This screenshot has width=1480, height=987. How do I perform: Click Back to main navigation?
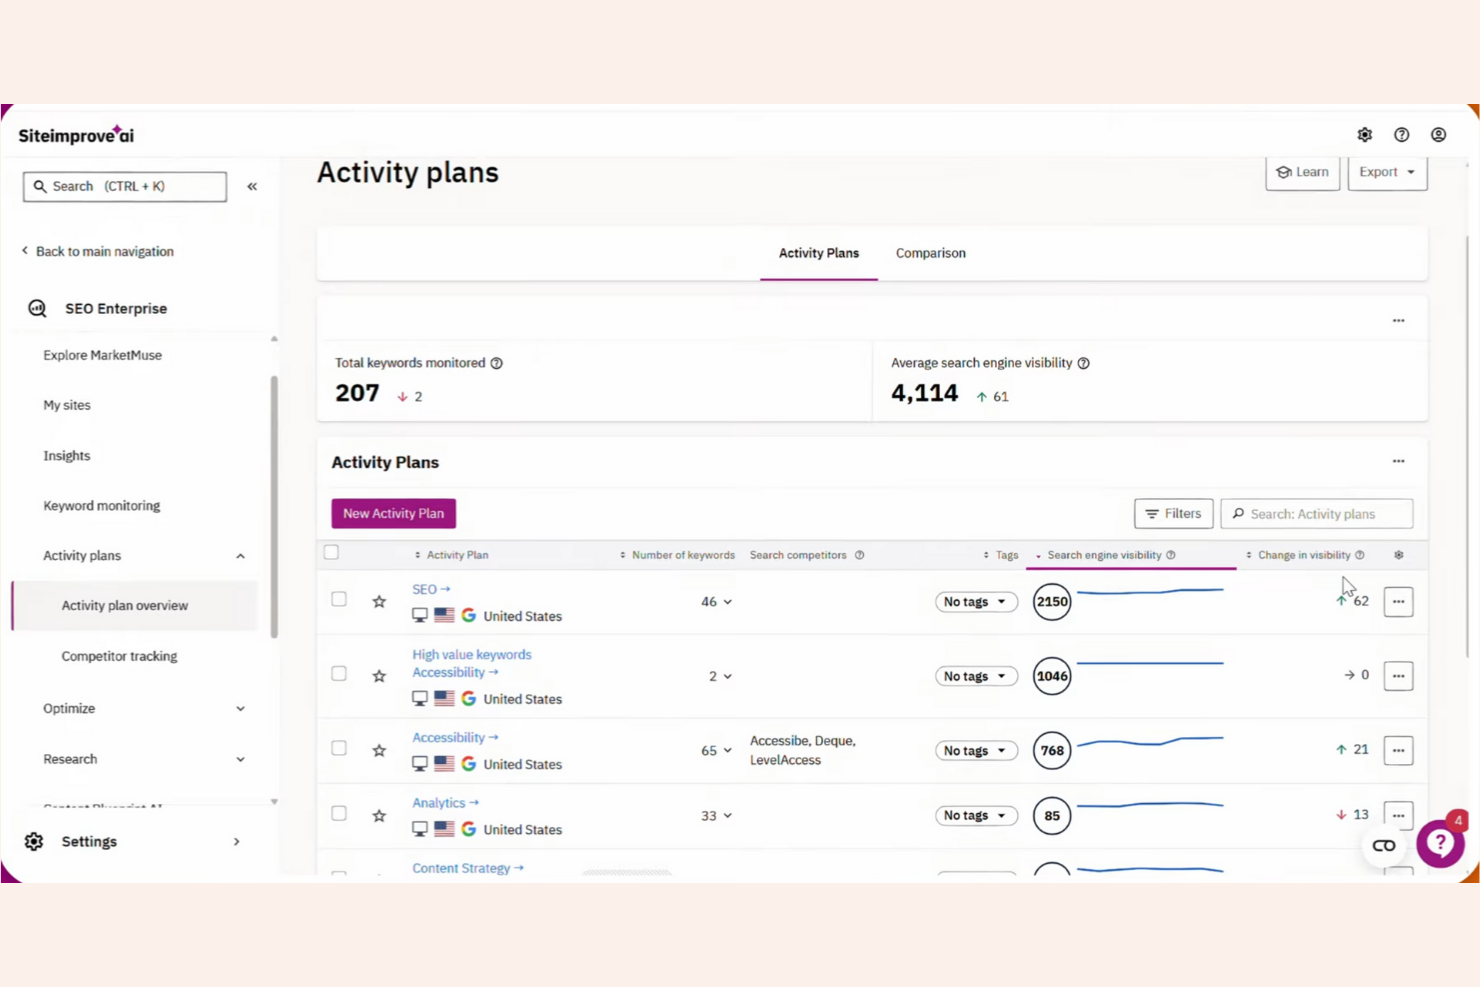(x=98, y=251)
